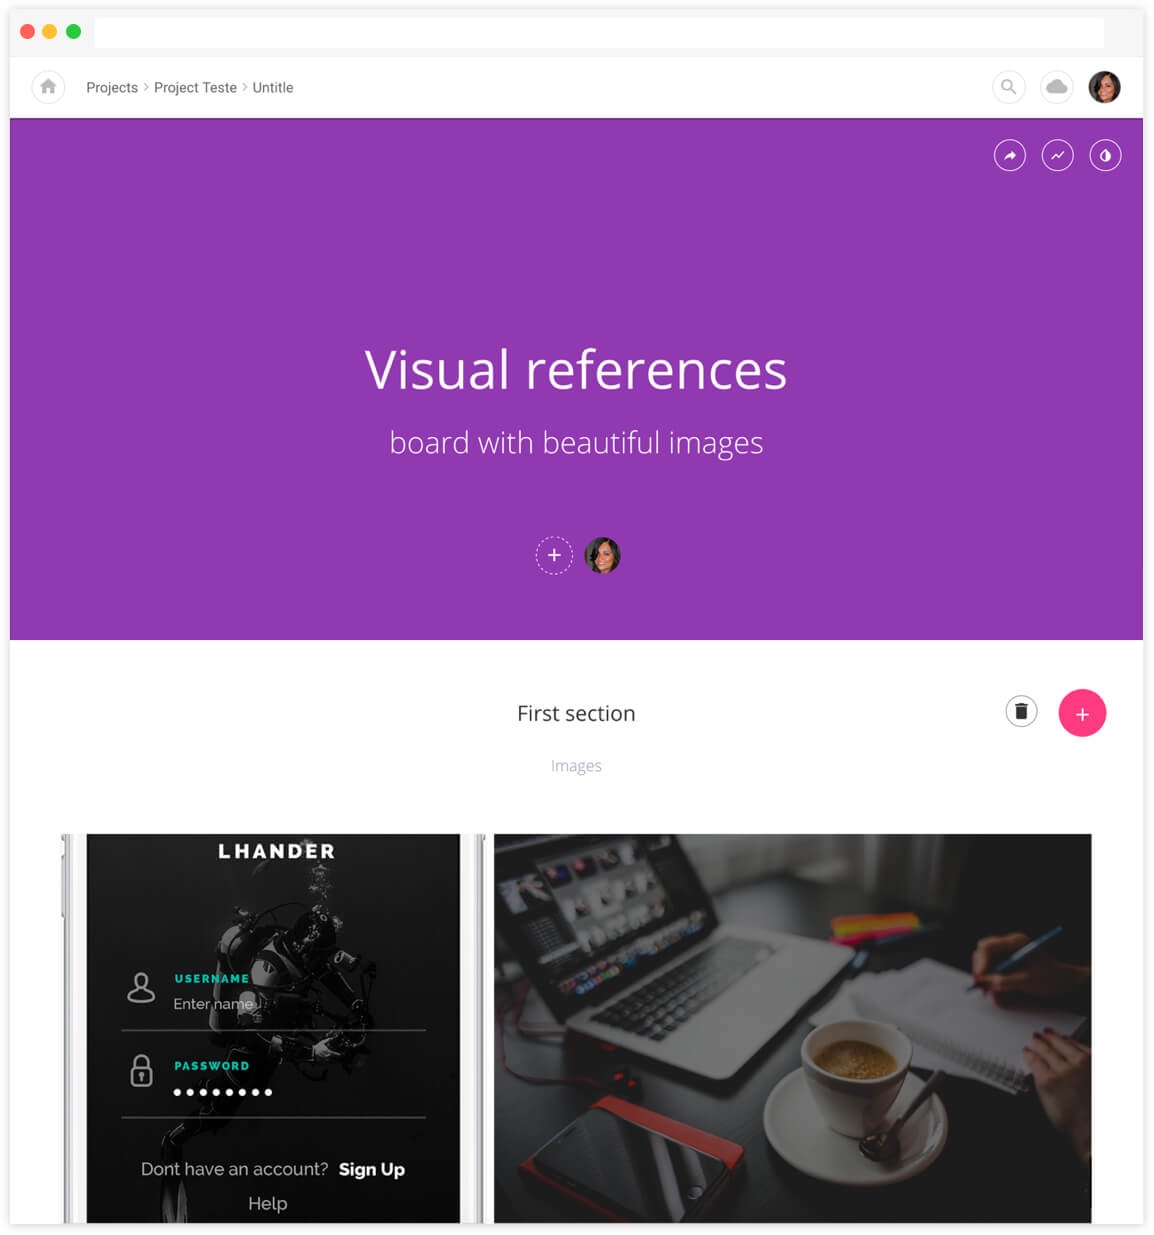
Task: Close the window with red button
Action: point(27,32)
